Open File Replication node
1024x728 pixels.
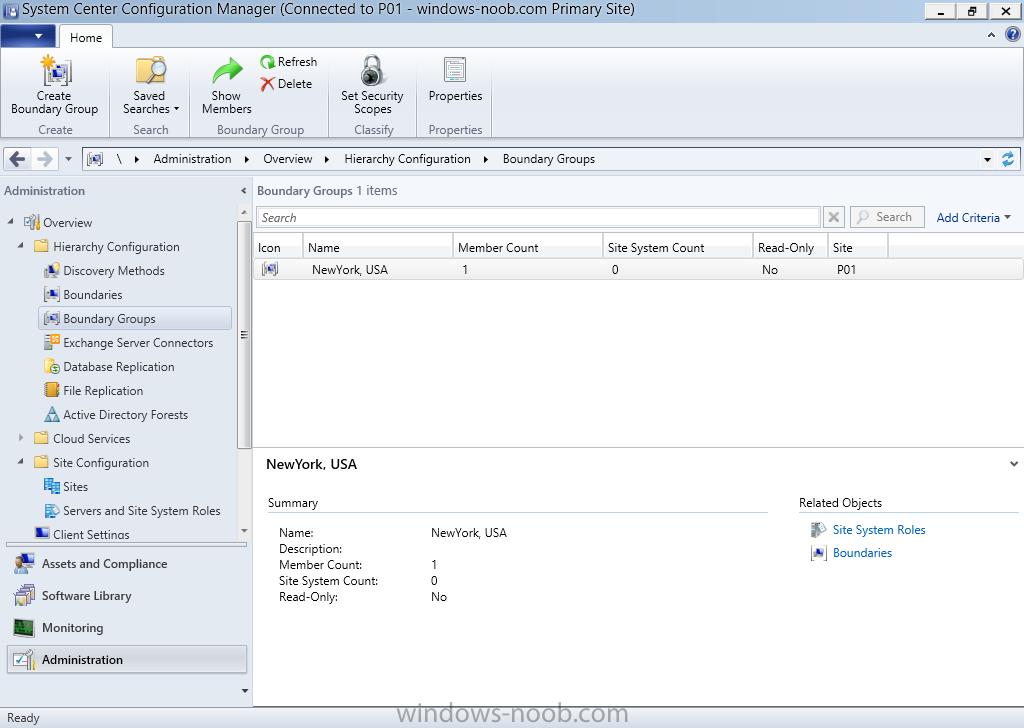point(103,390)
